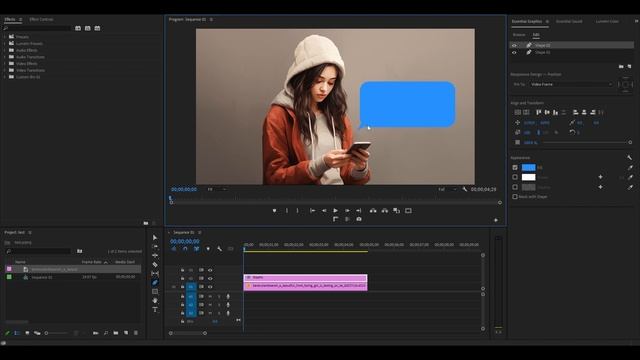The height and width of the screenshot is (360, 640).
Task: Toggle Snap in timeline
Action: (x=185, y=249)
